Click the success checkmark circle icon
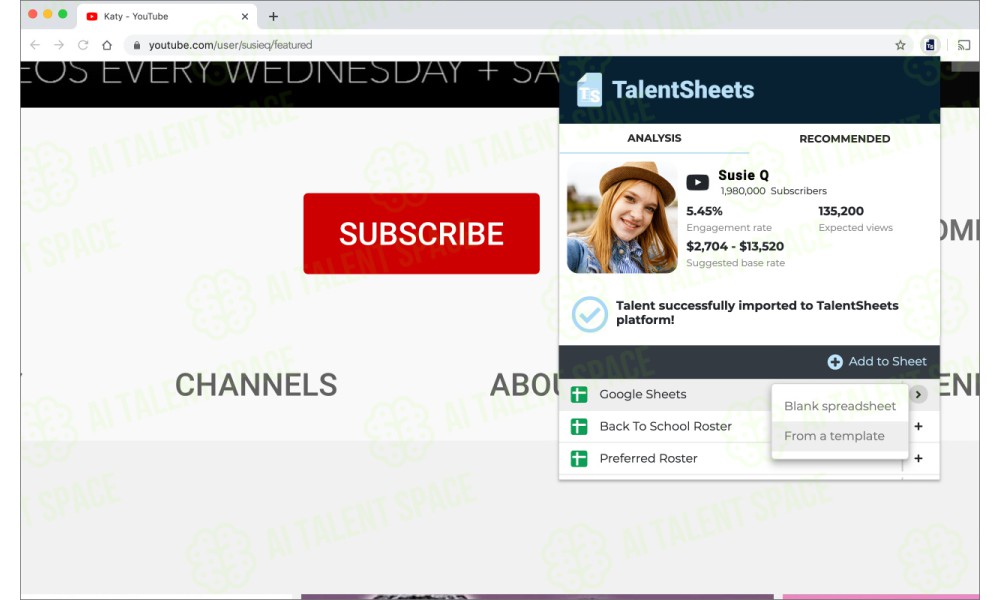 pyautogui.click(x=589, y=314)
